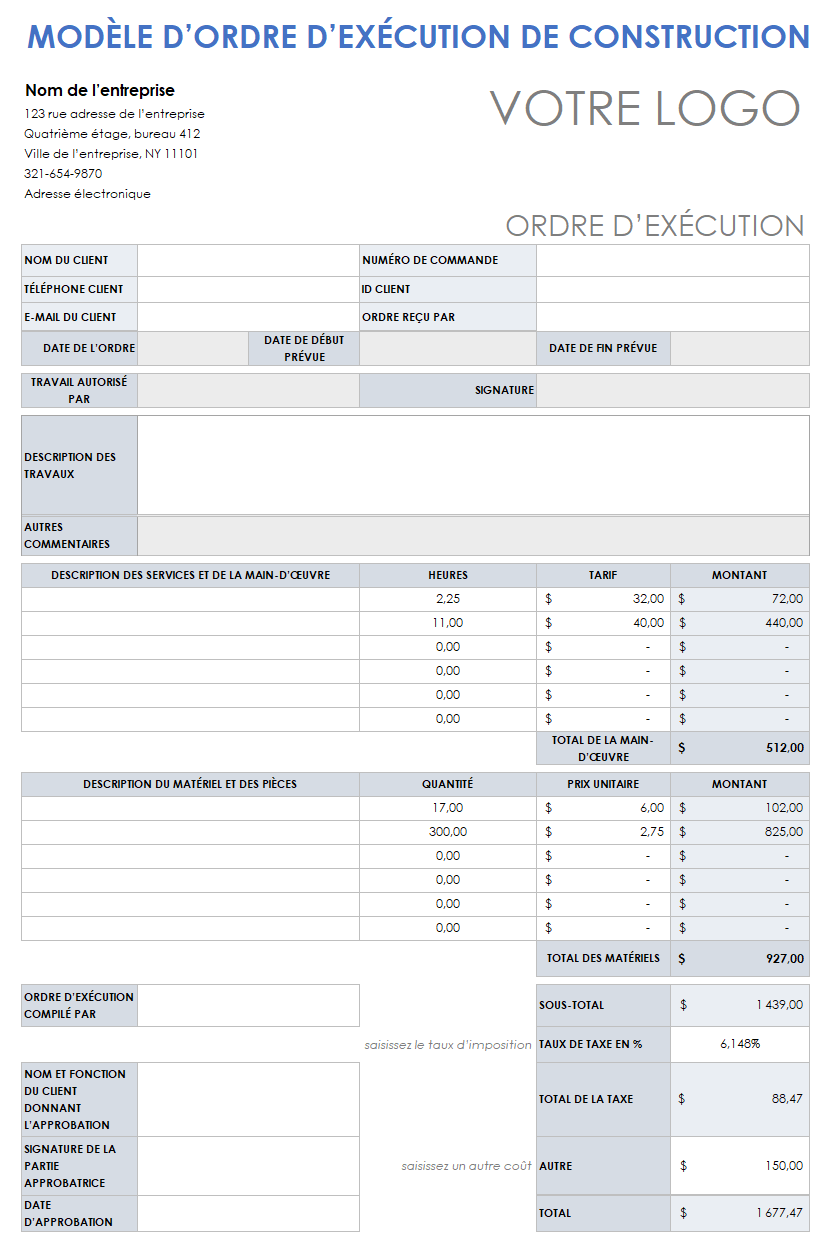Click the DATE DE FIN PRÉVUE field
Screen dimensions: 832x1242
745,348
